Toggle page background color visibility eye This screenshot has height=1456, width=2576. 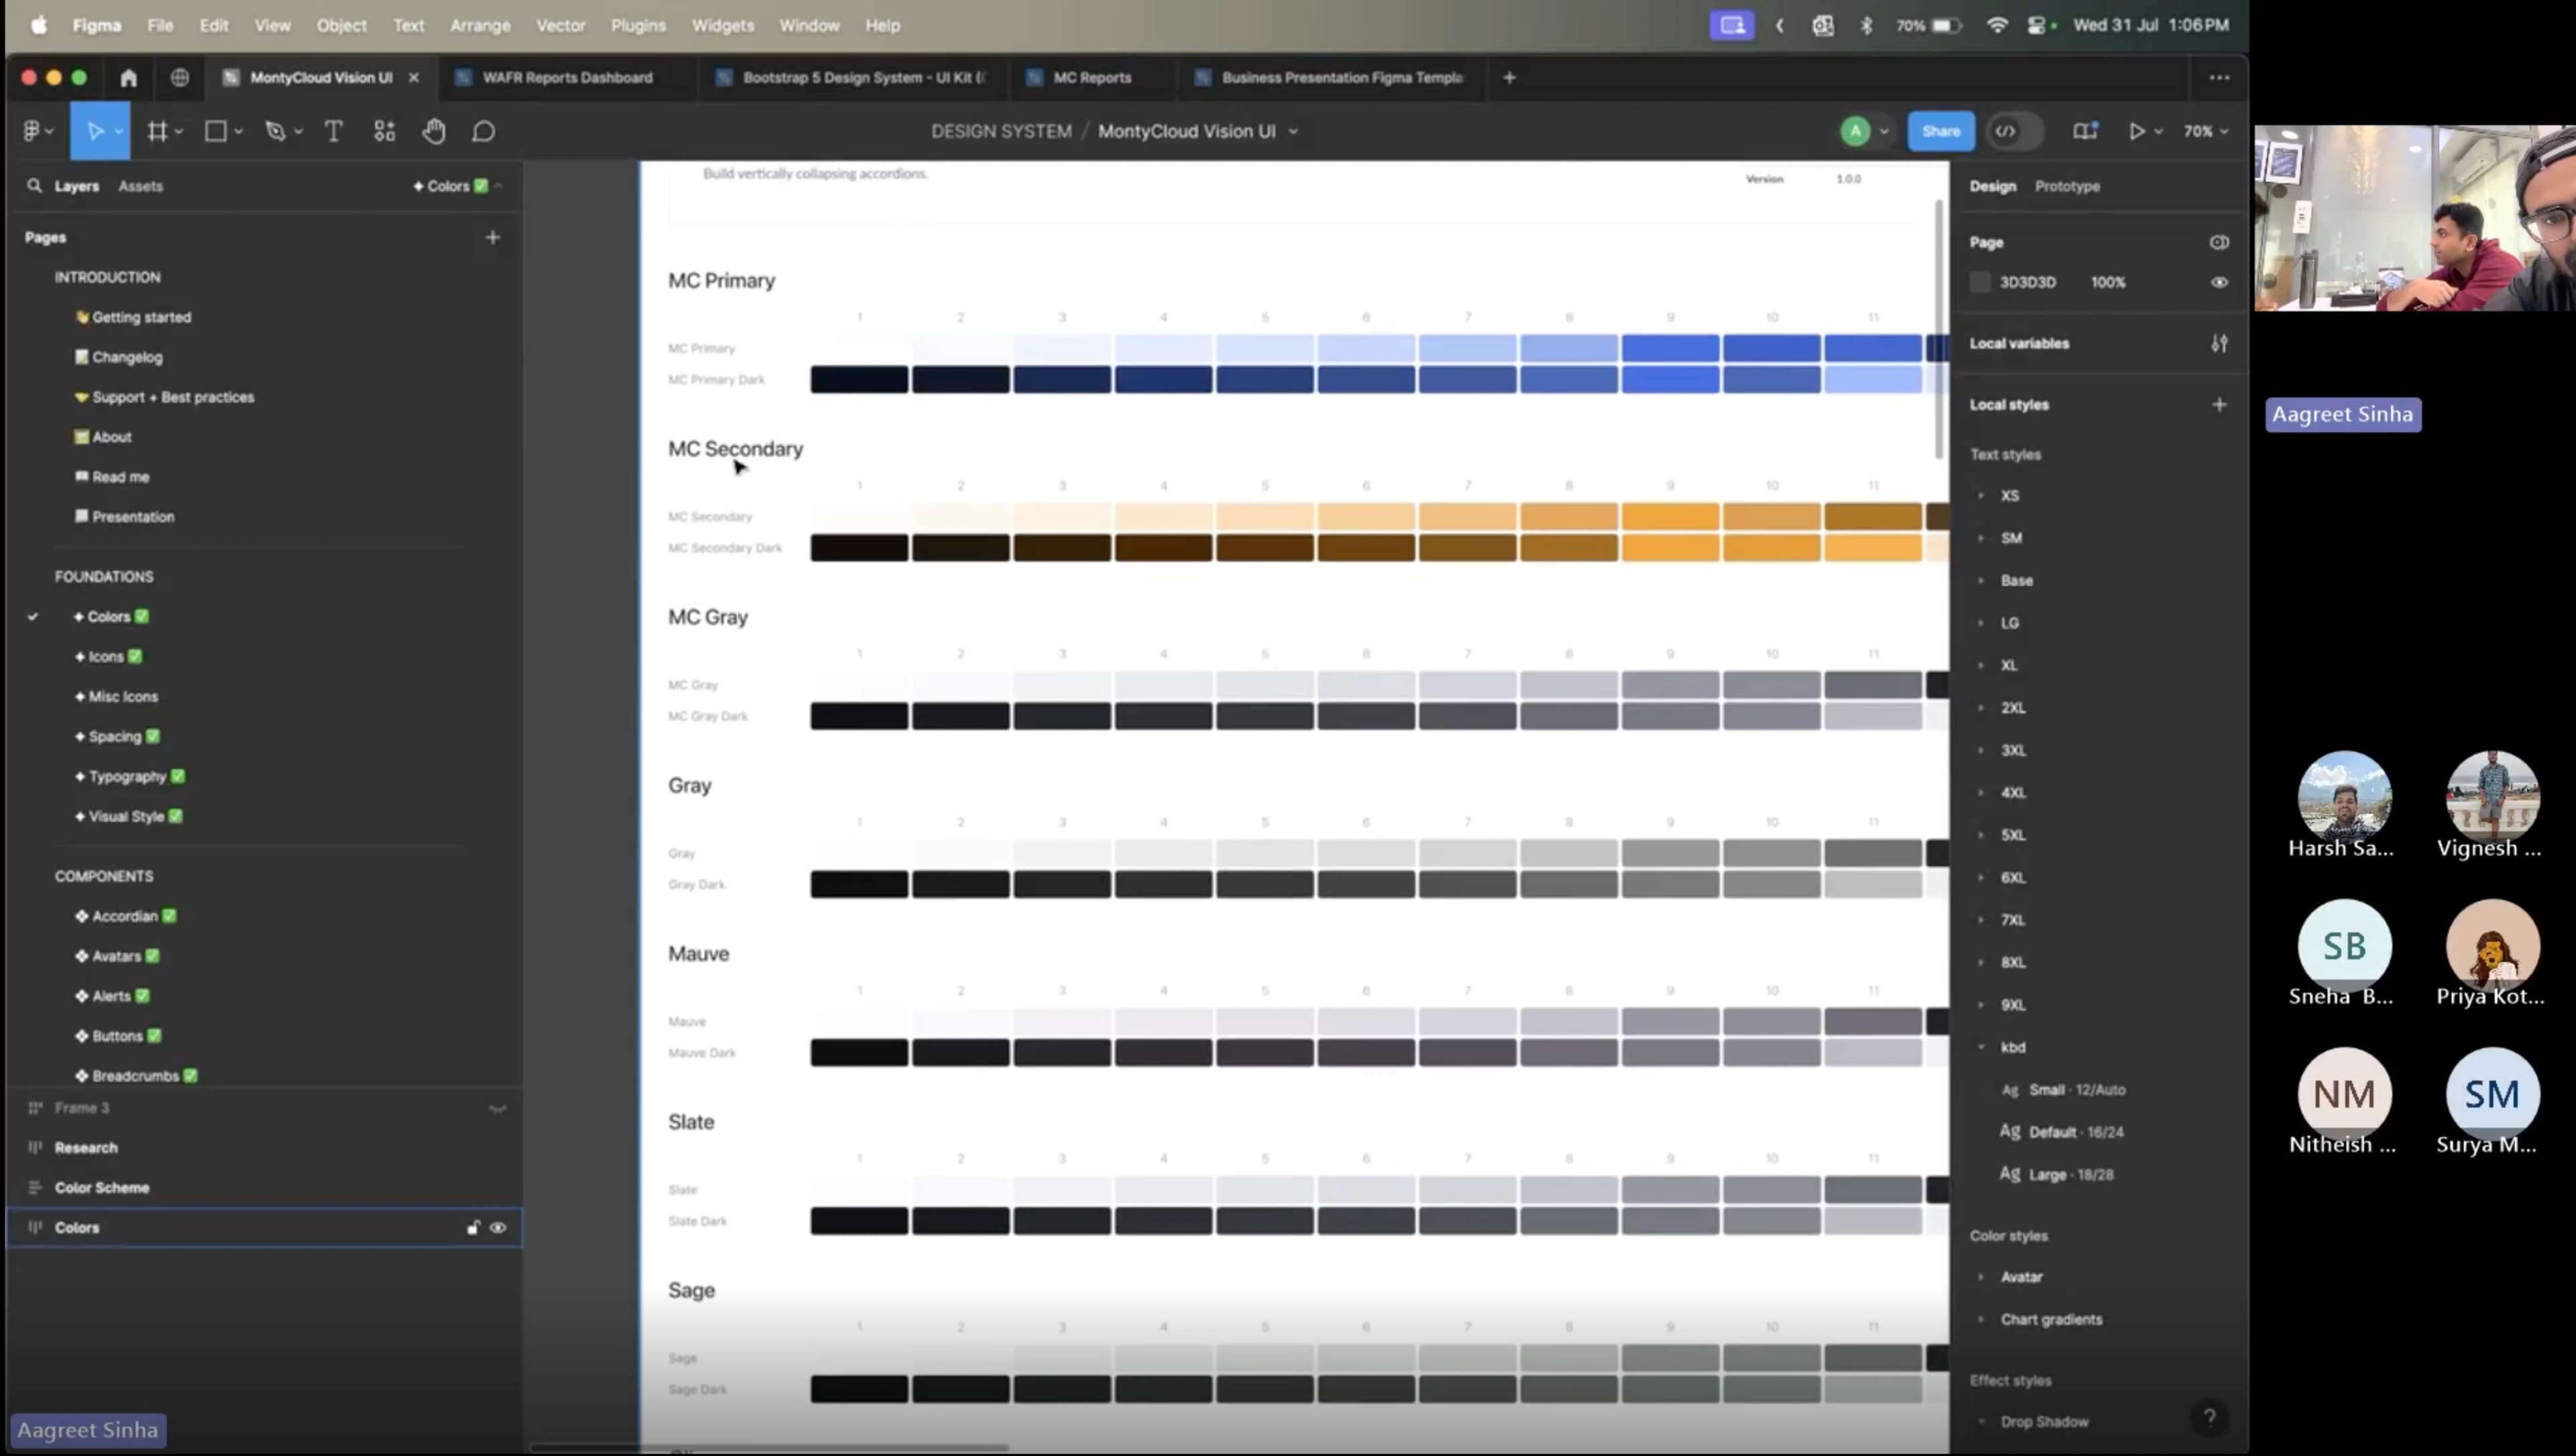[x=2218, y=282]
